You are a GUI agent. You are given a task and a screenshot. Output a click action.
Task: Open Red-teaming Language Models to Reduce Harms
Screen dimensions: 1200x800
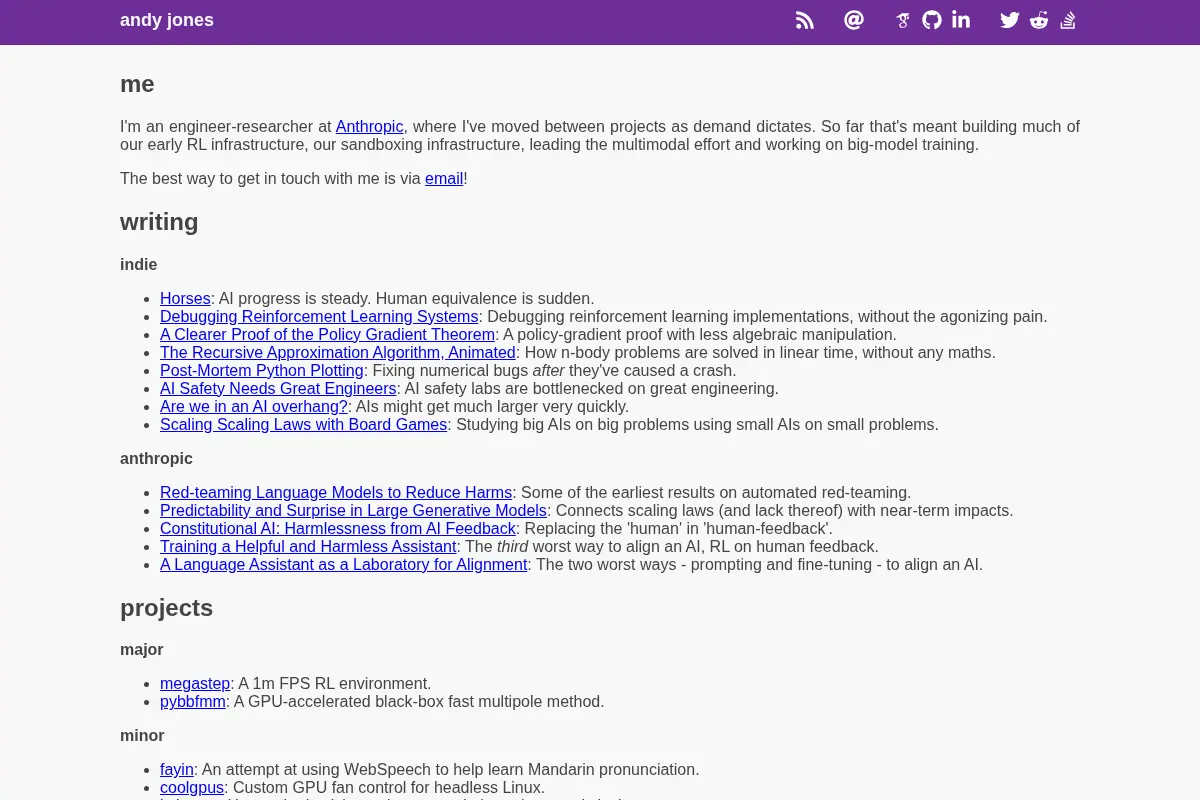tap(336, 493)
